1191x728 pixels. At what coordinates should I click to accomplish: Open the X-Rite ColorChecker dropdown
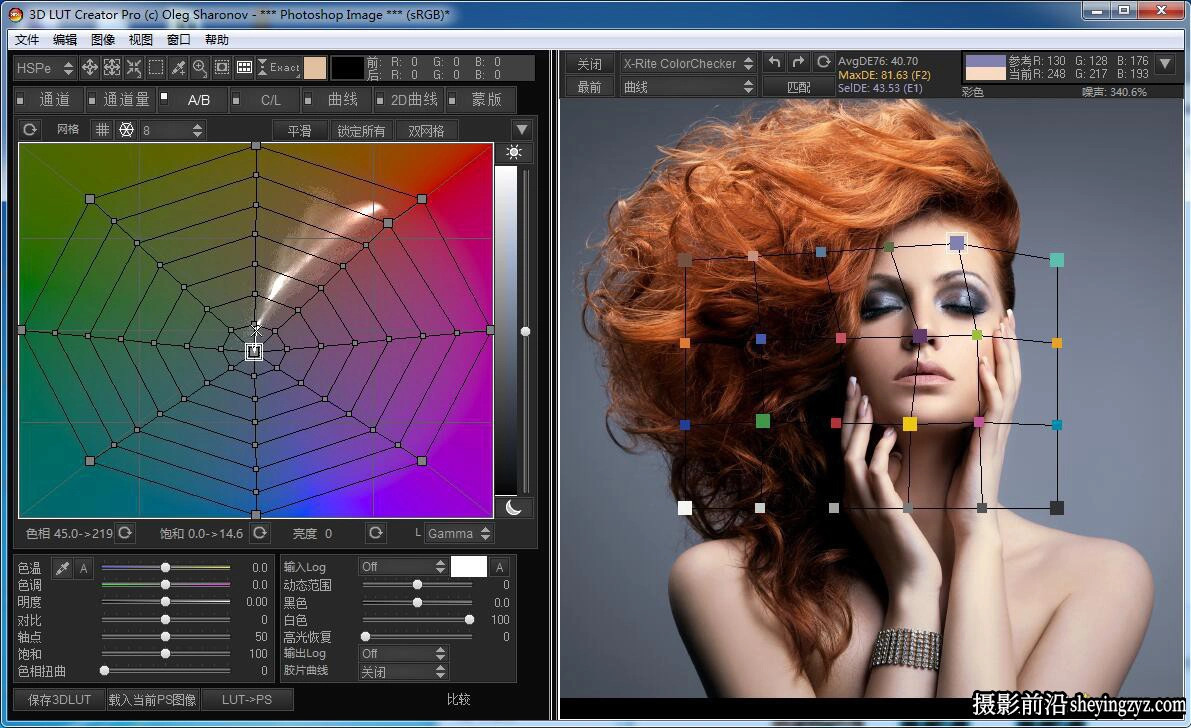[688, 63]
